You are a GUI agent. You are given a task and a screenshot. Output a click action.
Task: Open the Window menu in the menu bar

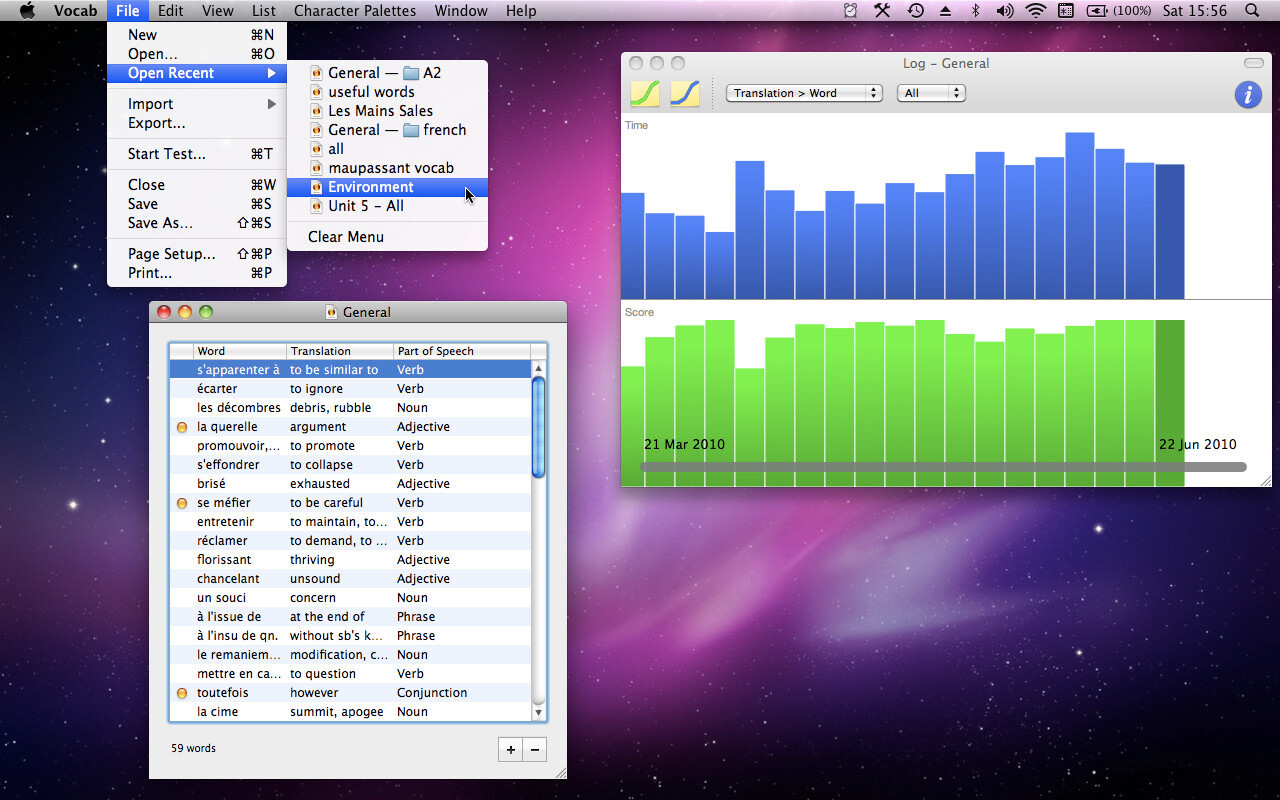462,11
